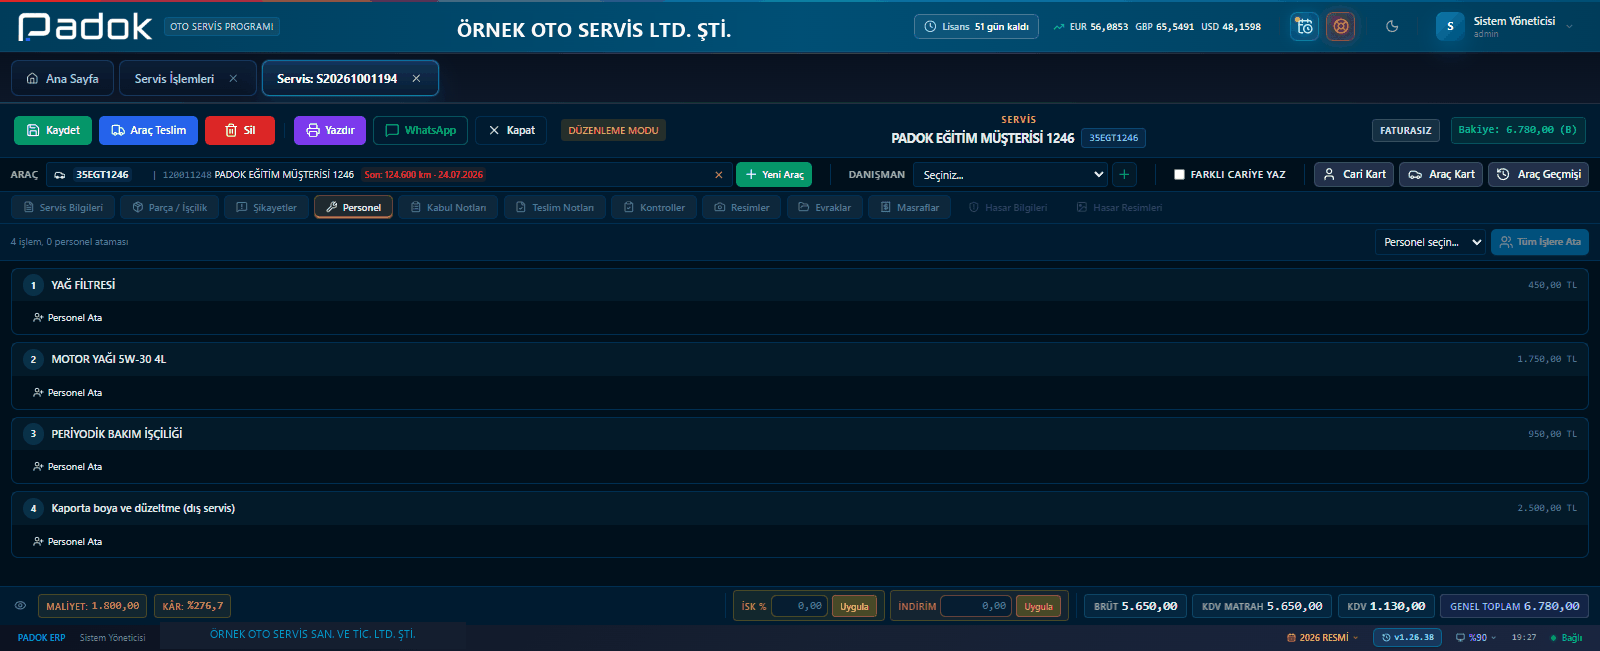Assign personnel to MOTOR YAĞI 5W-30 4L
The height and width of the screenshot is (651, 1600).
[67, 393]
